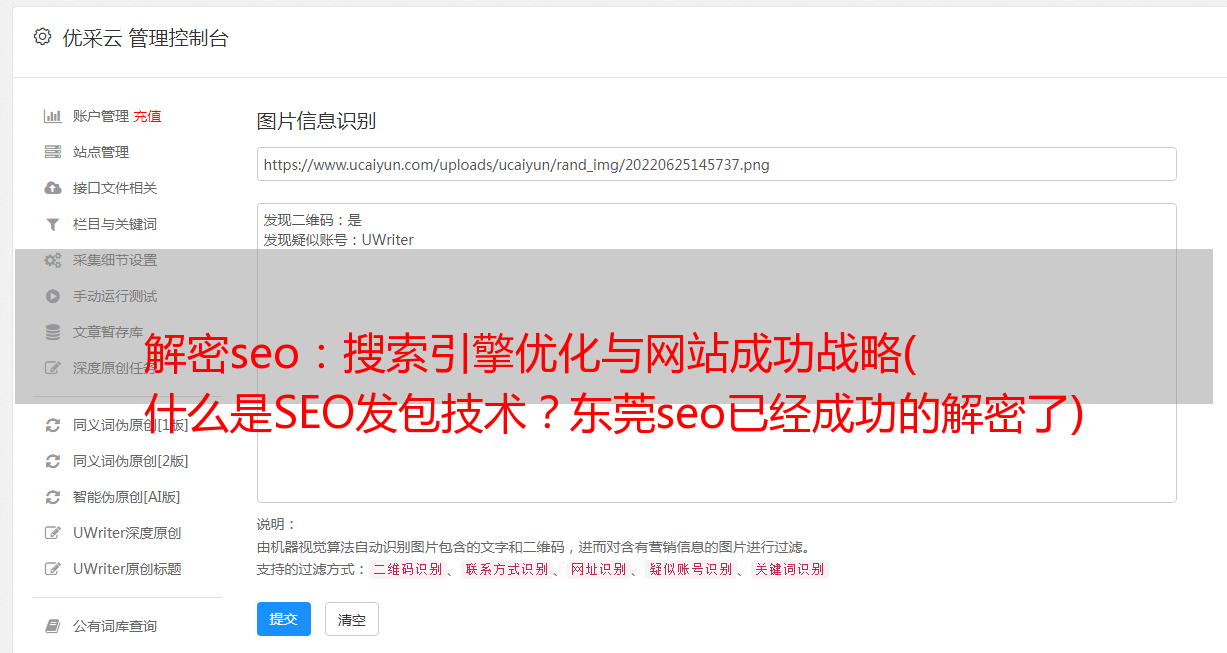Screen dimensions: 1227x653
Task: Click the blue 提交 submit button
Action: click(284, 619)
